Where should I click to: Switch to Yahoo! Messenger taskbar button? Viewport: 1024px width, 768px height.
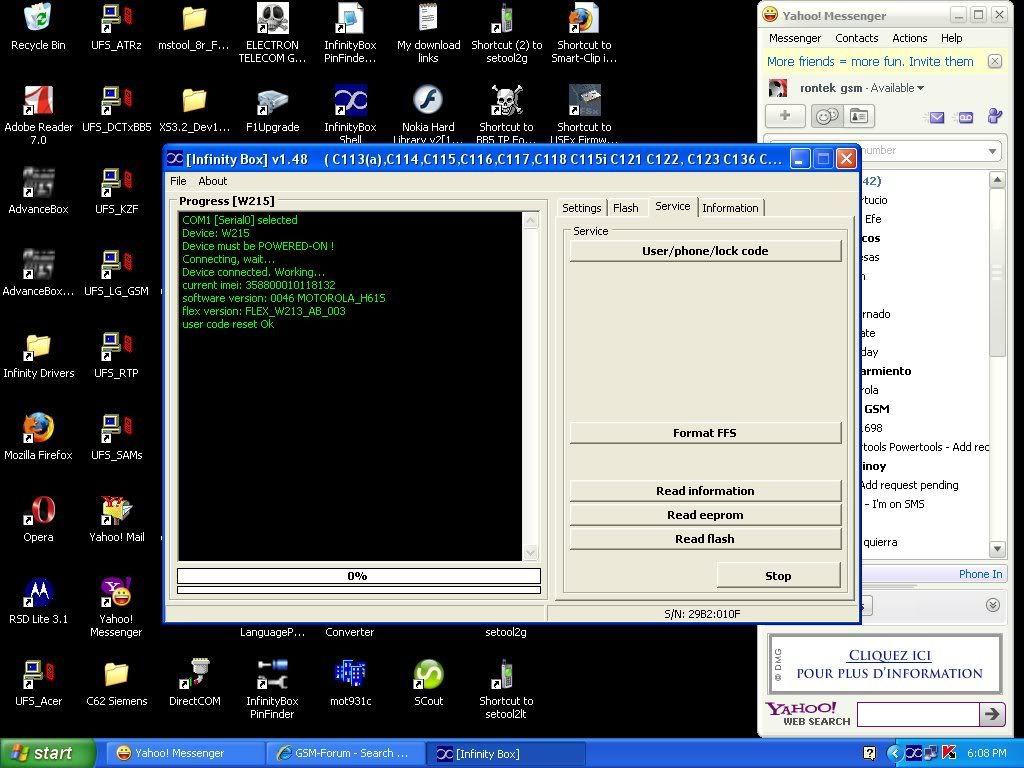pos(186,753)
